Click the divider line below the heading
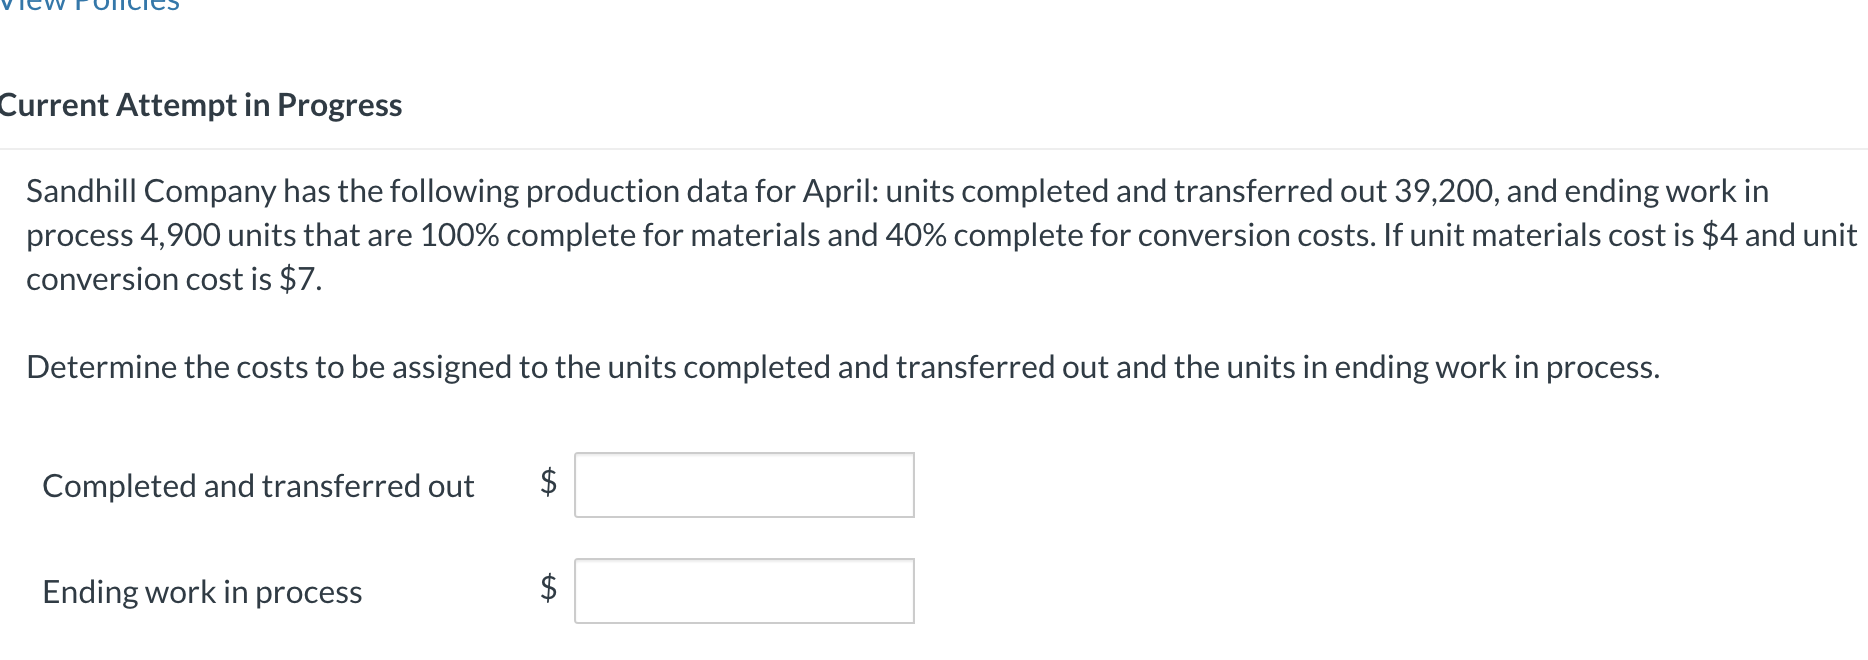 [934, 149]
